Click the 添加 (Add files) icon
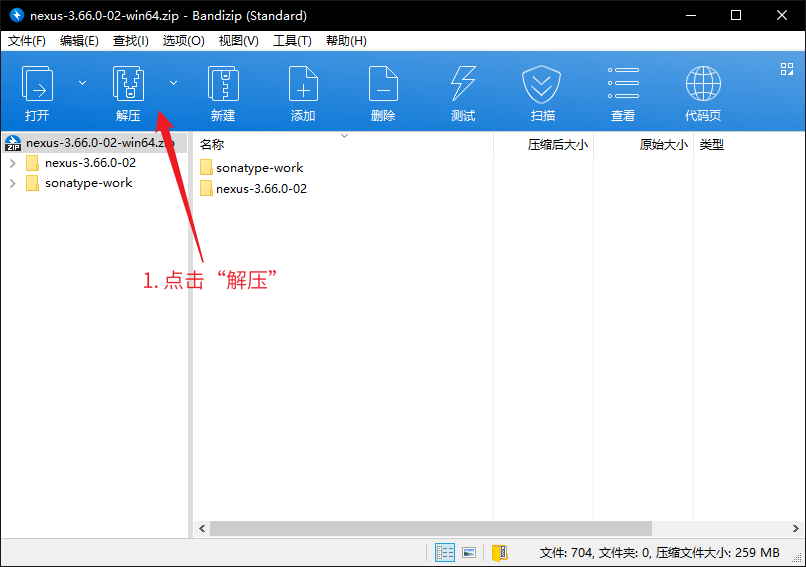 [x=303, y=84]
